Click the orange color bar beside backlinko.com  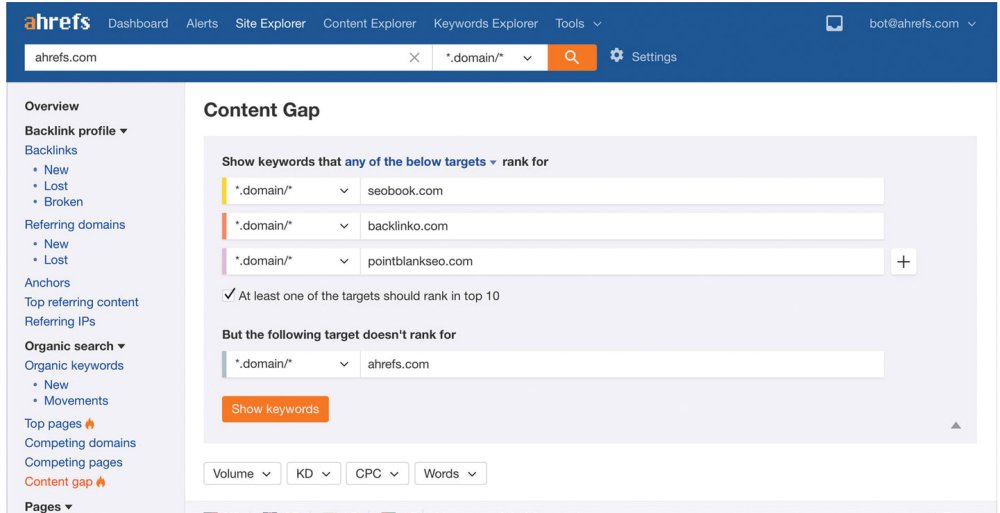pos(224,226)
